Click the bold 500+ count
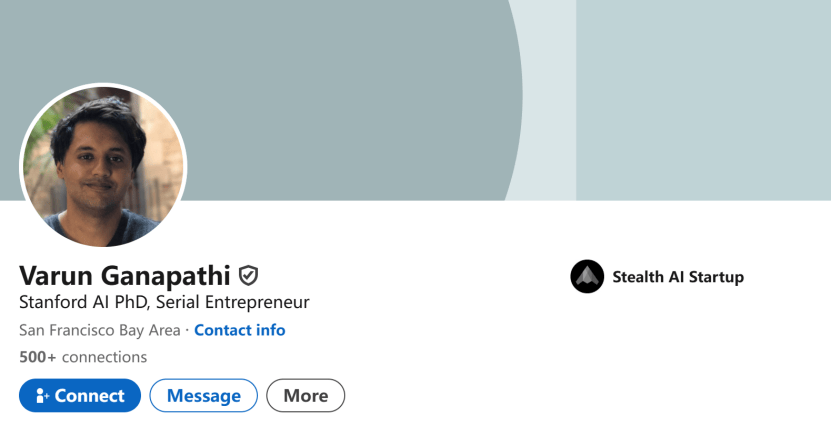This screenshot has height=426, width=832. [37, 357]
